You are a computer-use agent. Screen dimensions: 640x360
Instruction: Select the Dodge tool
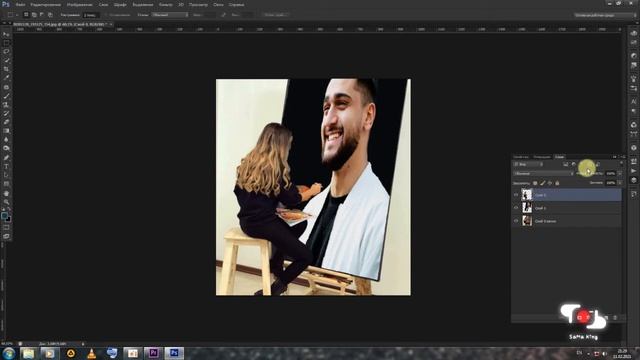click(6, 148)
